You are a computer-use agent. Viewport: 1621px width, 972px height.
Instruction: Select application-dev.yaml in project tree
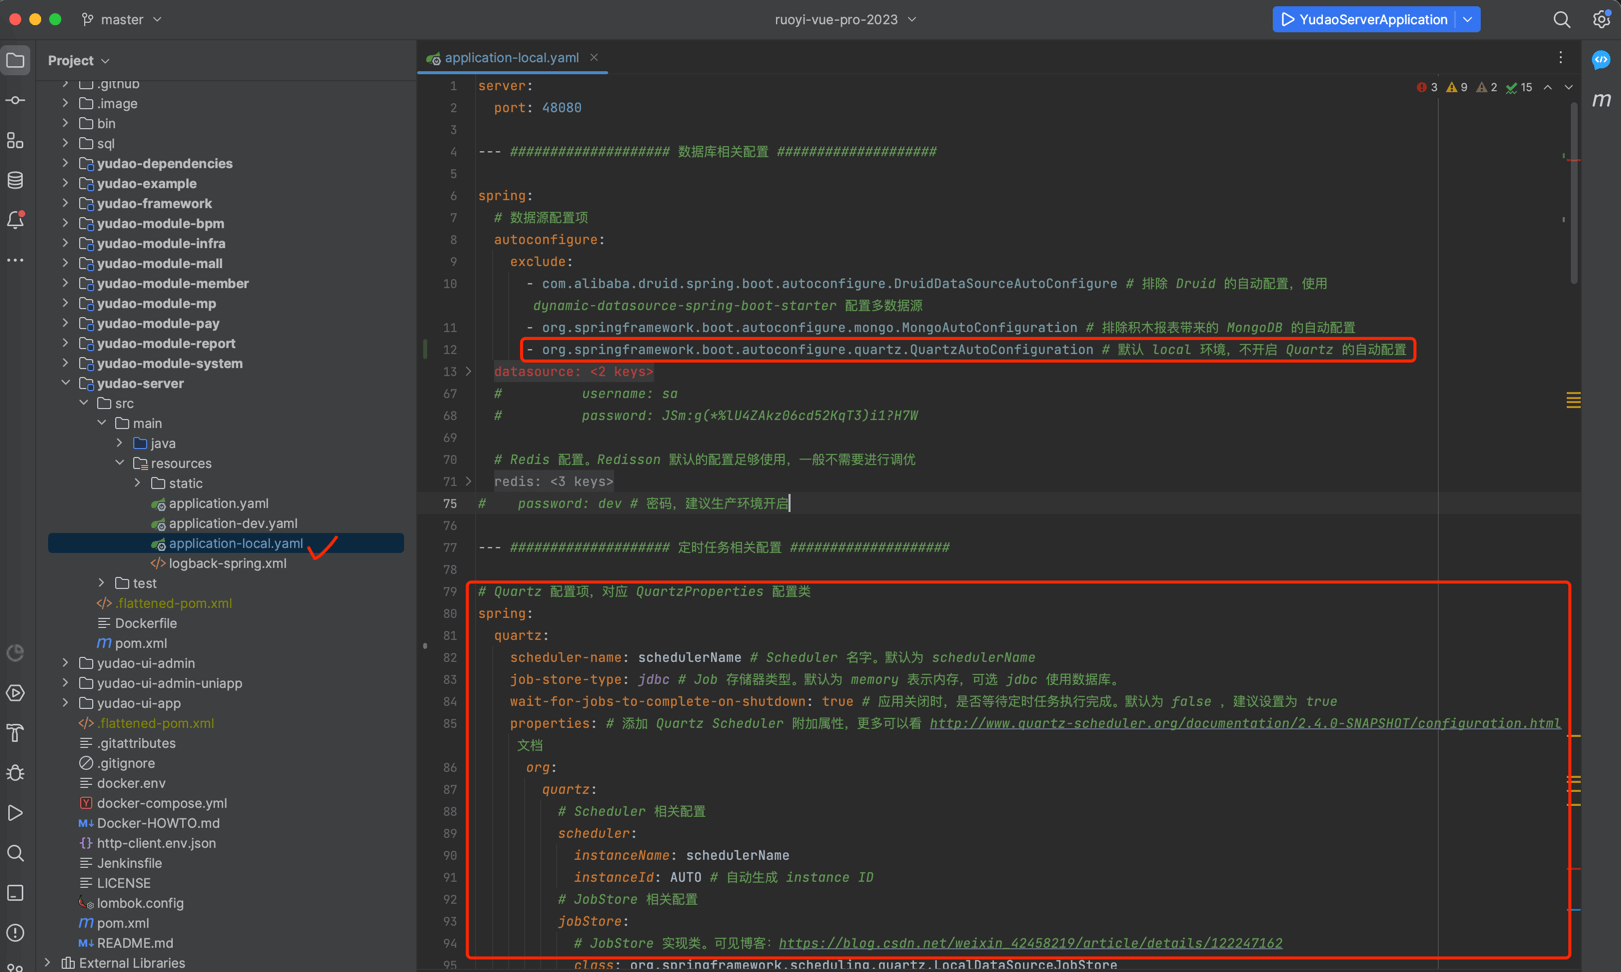pos(233,523)
